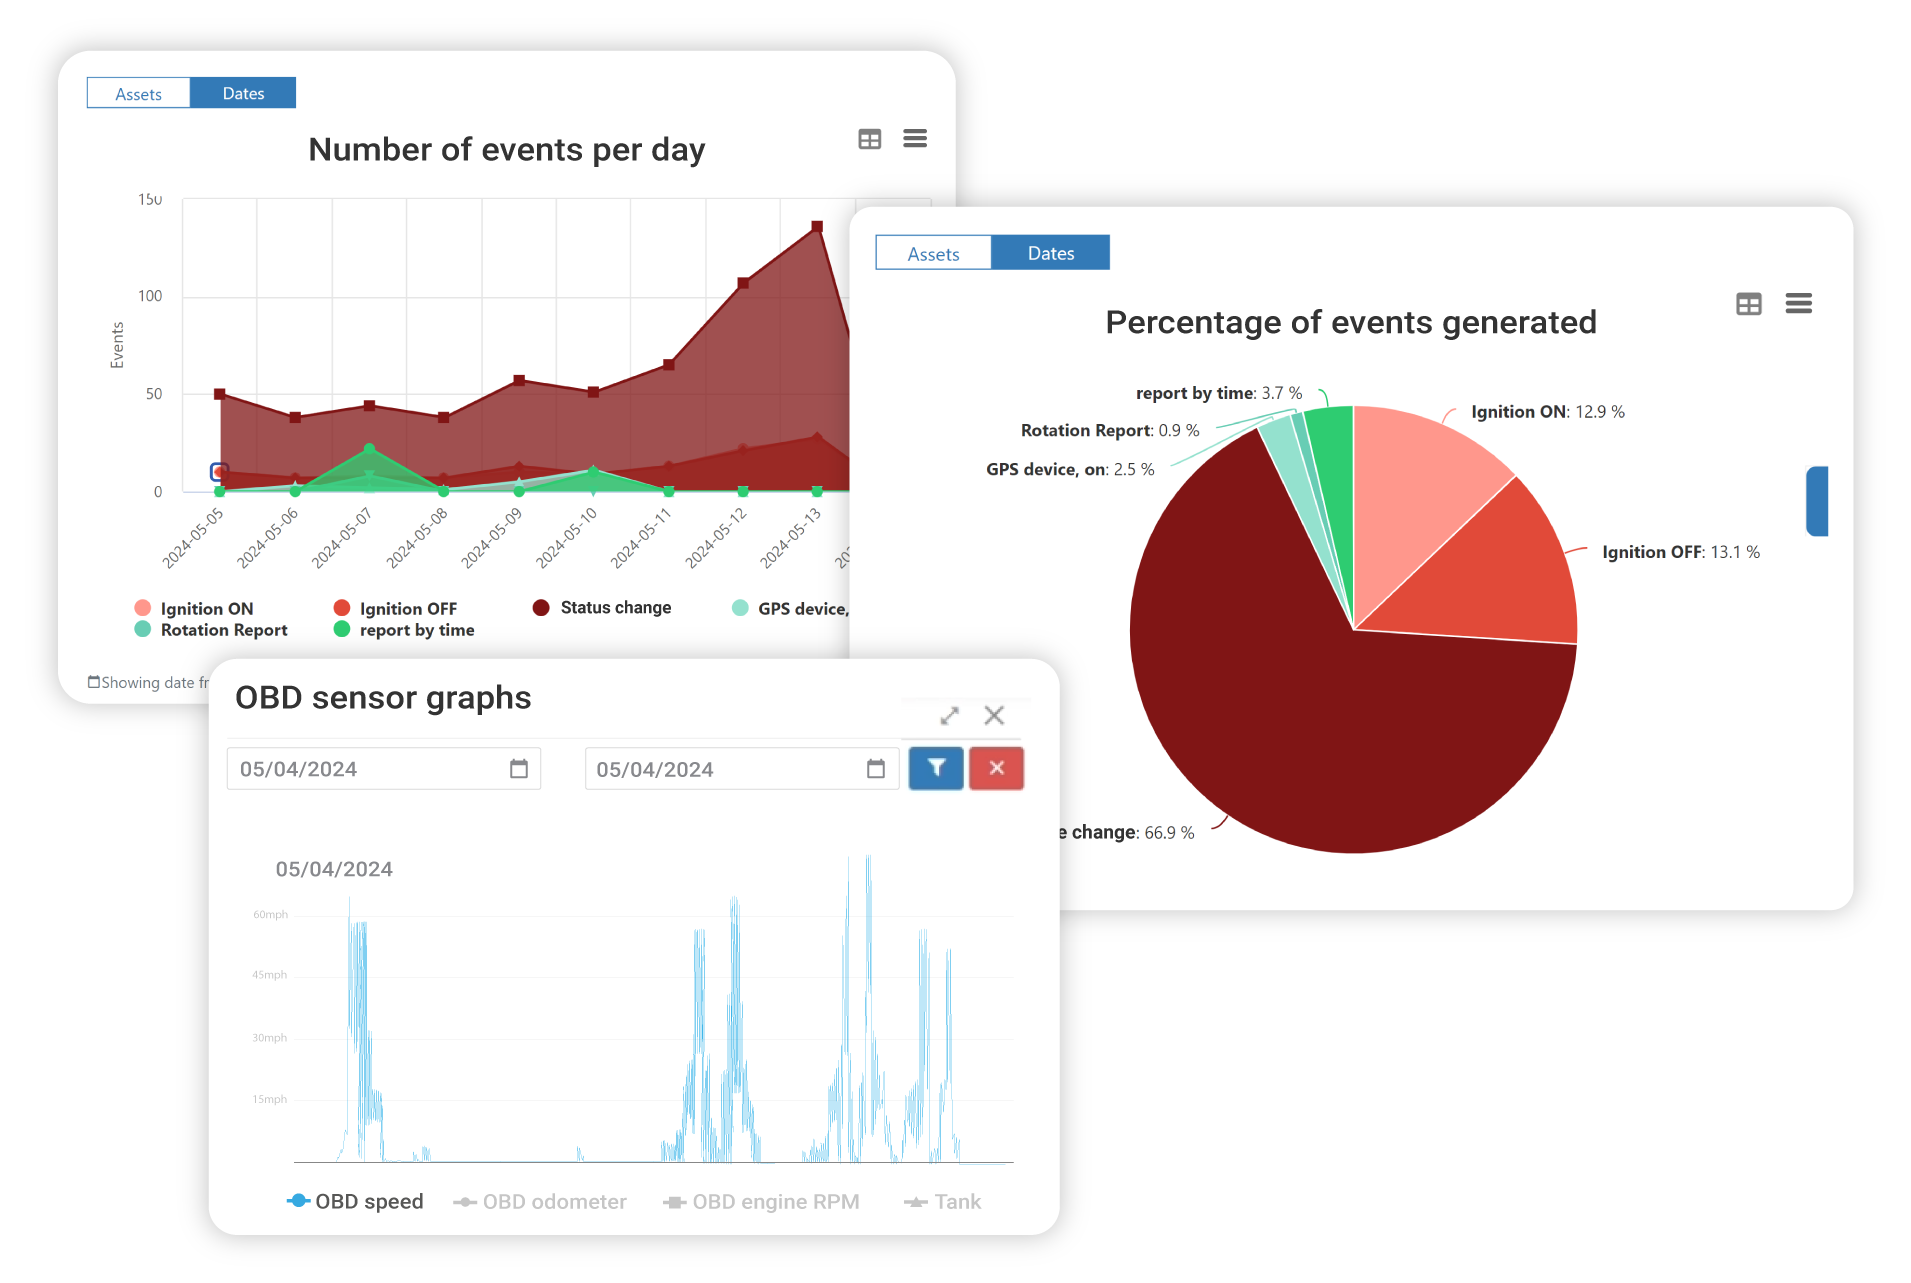1911x1283 pixels.
Task: Toggle OBD speed series in legend
Action: [355, 1201]
